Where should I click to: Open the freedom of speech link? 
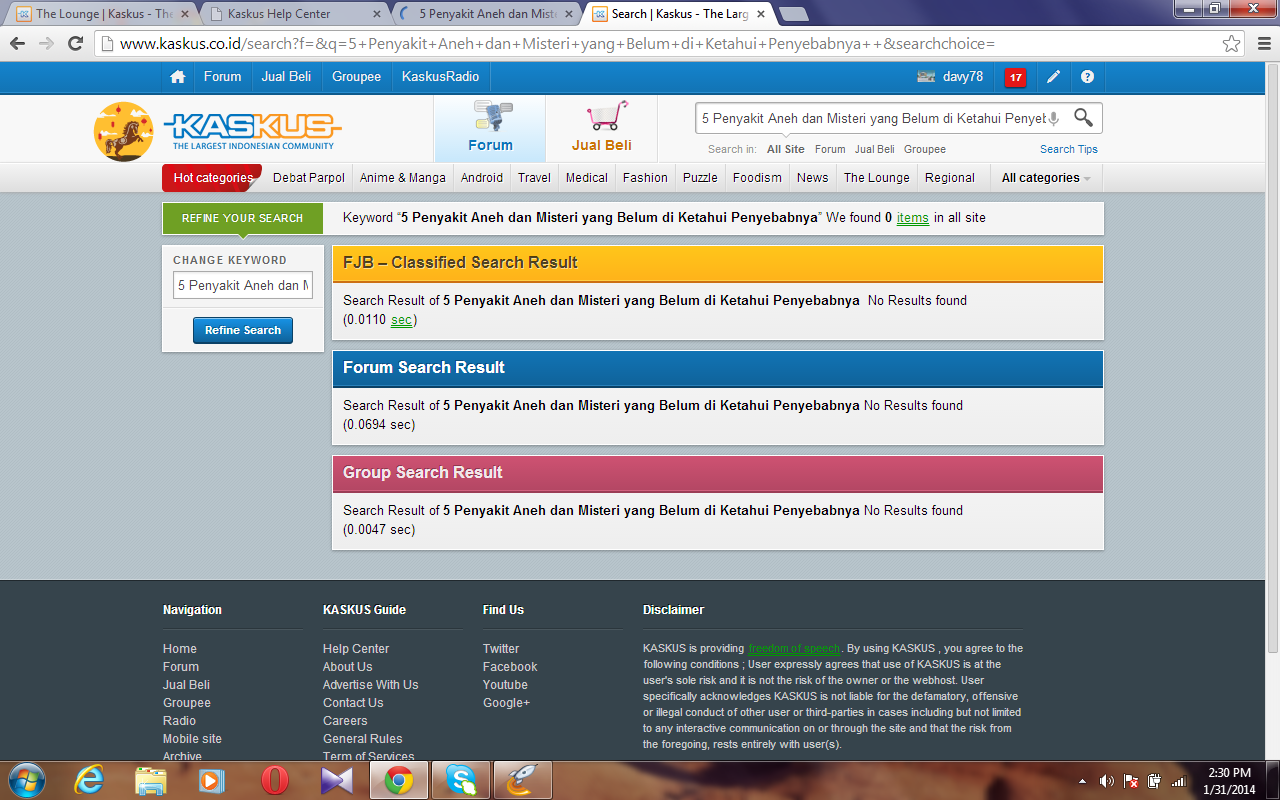point(795,648)
